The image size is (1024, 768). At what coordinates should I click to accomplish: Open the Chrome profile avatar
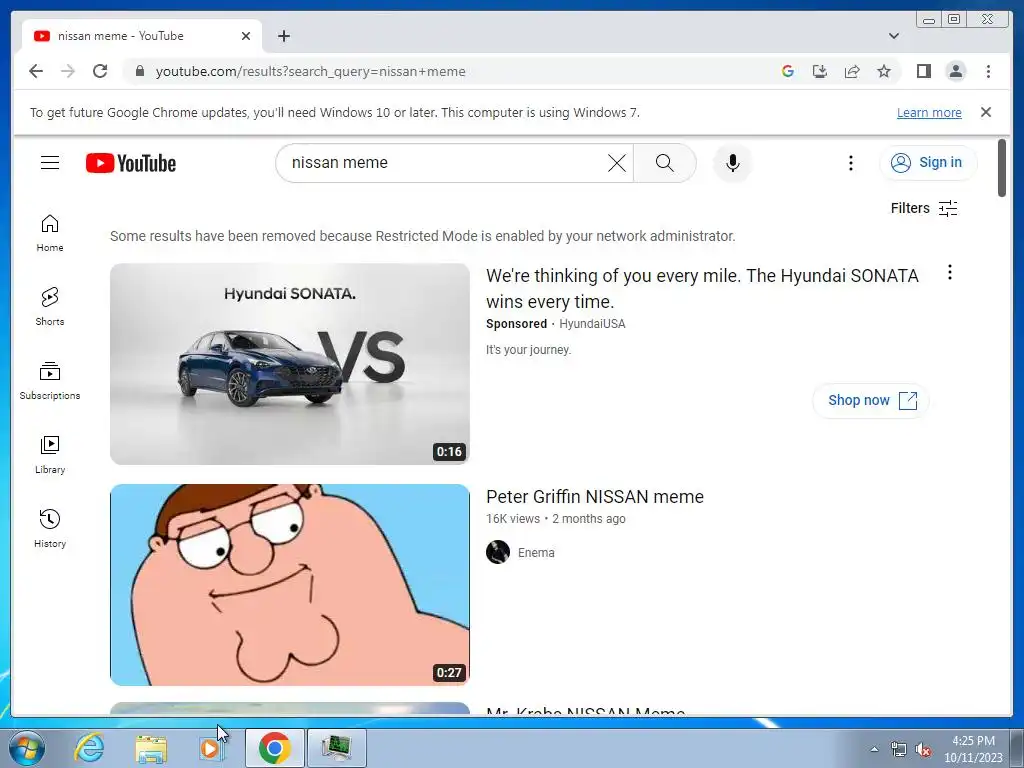[x=955, y=71]
